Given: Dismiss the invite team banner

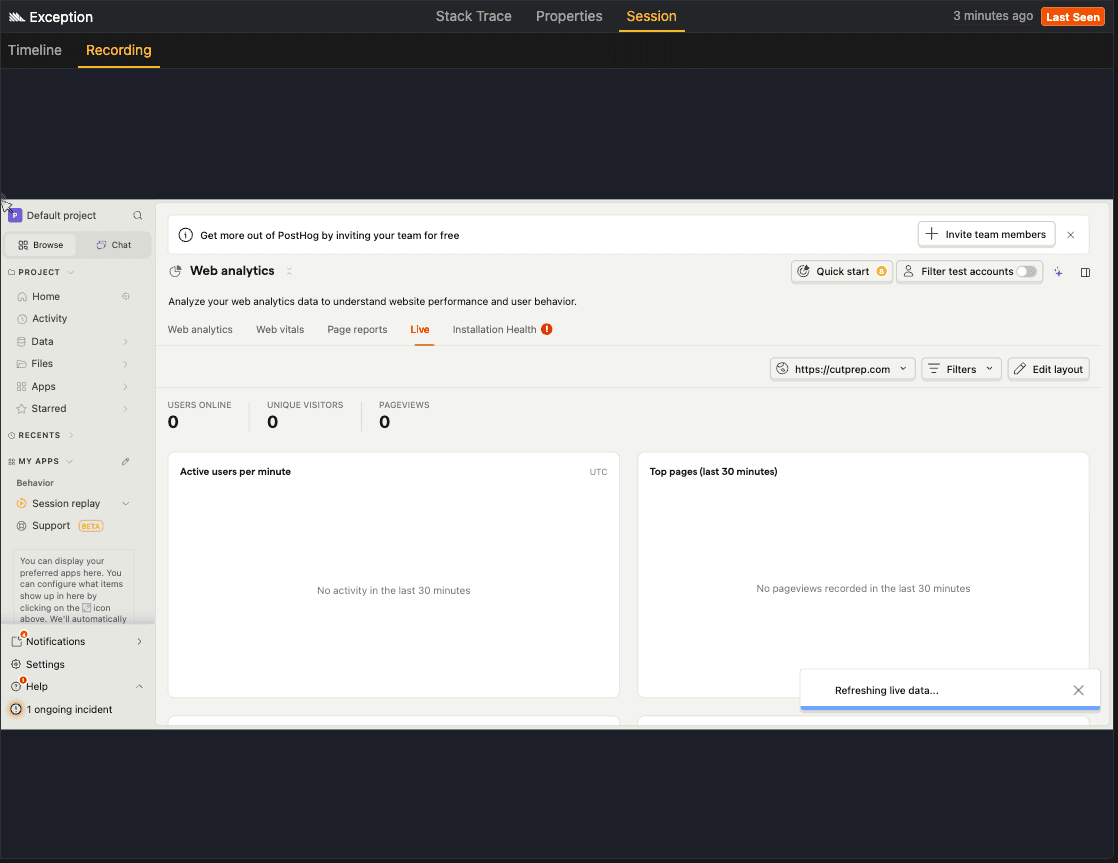Looking at the screenshot, I should pos(1070,235).
